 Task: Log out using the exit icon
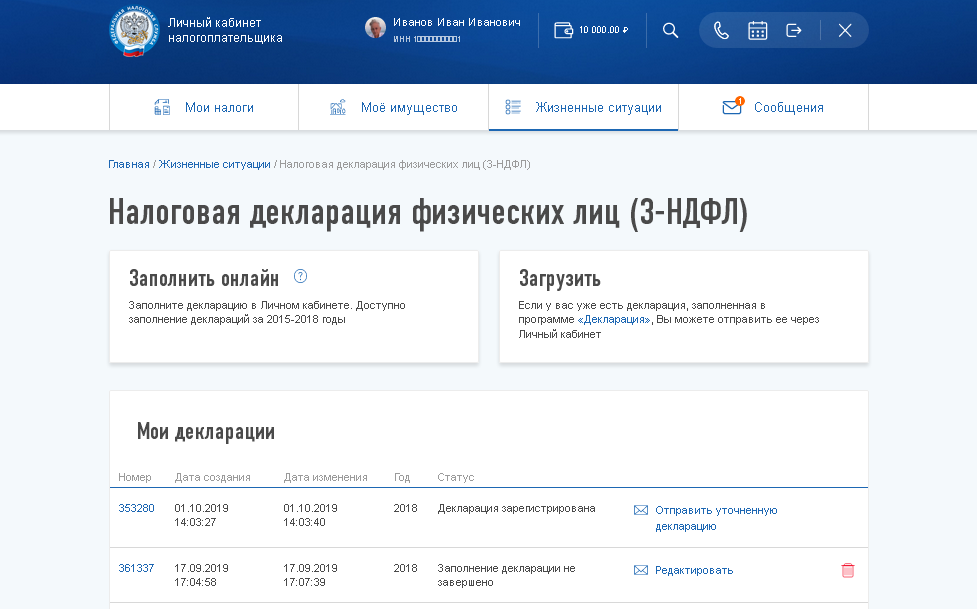[x=793, y=30]
